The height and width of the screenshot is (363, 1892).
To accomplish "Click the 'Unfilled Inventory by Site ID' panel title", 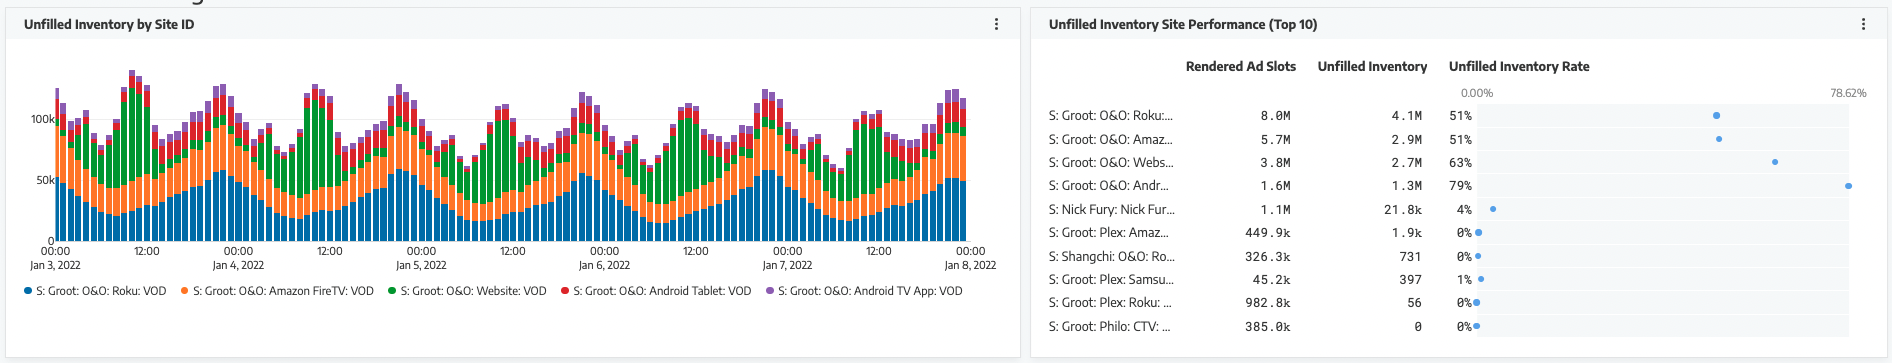I will pos(109,24).
